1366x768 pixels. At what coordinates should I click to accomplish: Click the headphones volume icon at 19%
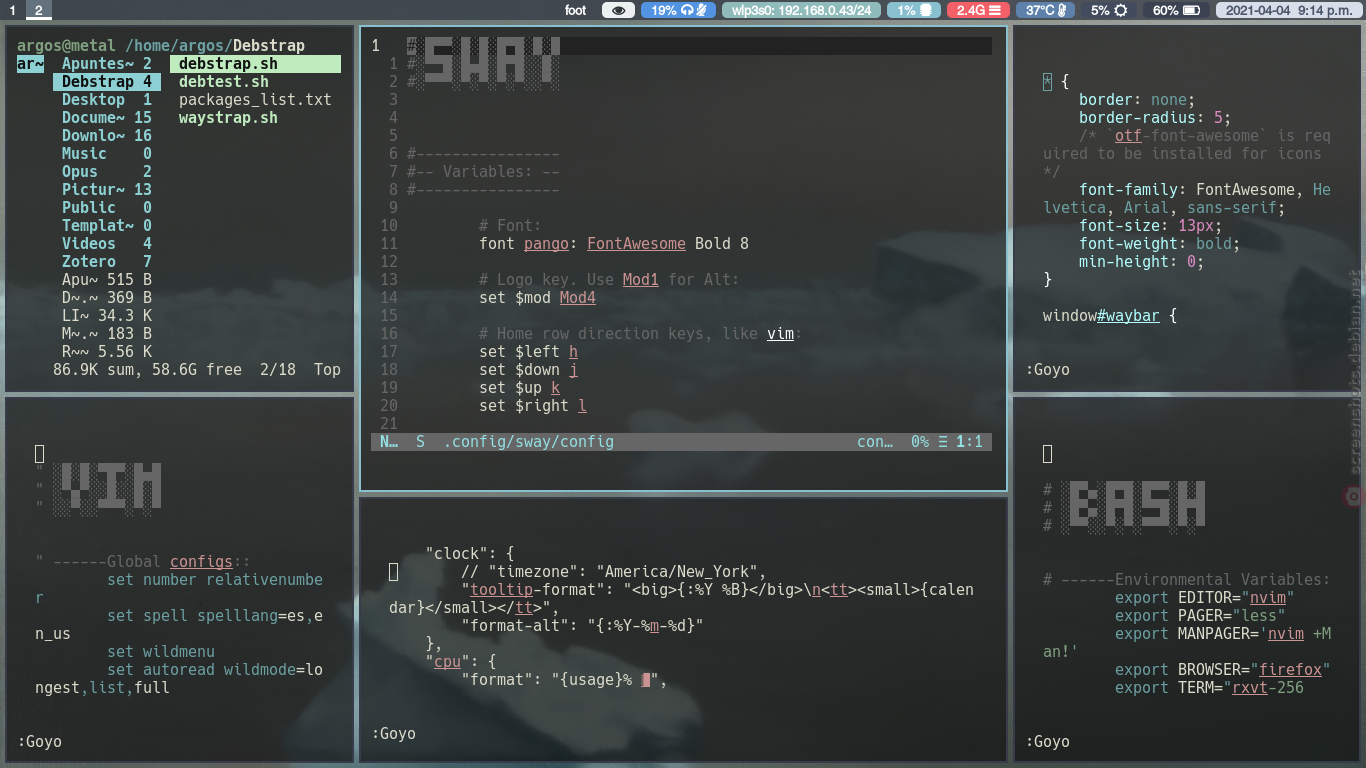[x=687, y=10]
